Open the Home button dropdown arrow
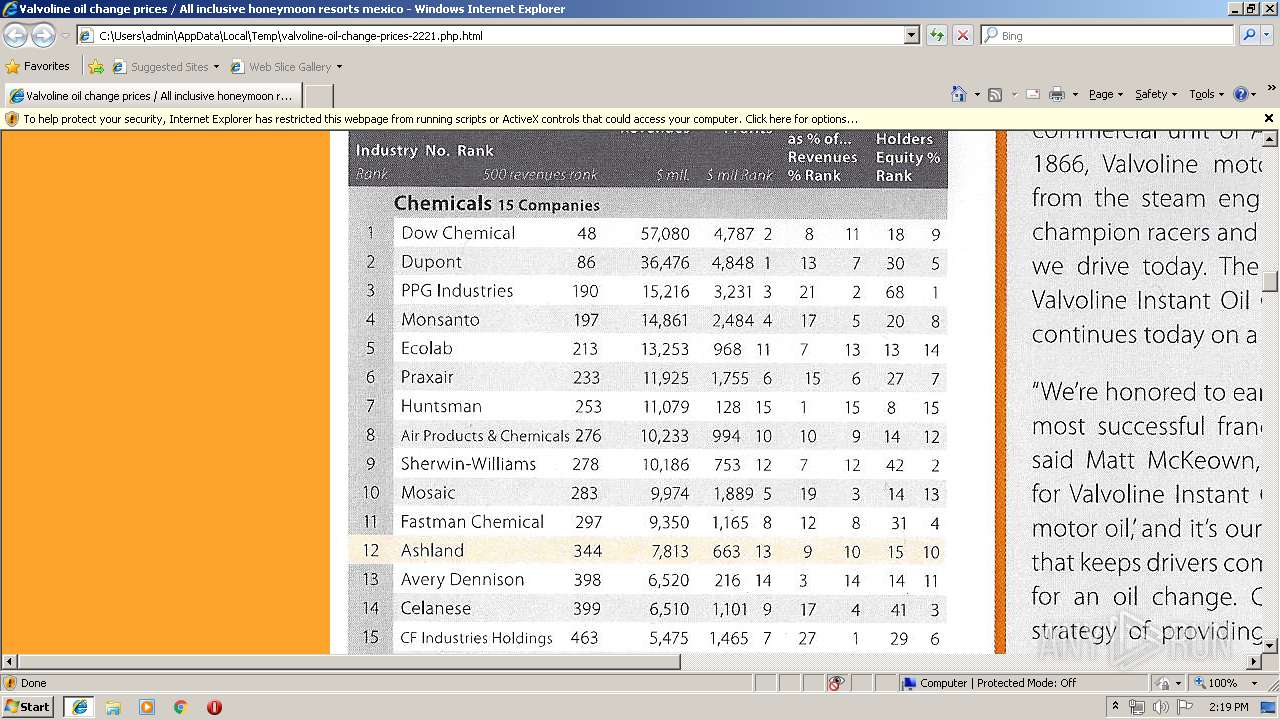The width and height of the screenshot is (1280, 720). [x=977, y=95]
